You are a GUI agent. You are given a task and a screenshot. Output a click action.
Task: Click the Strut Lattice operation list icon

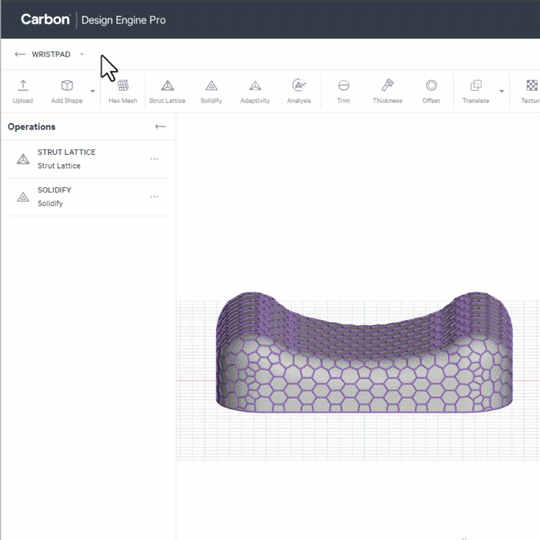23,159
